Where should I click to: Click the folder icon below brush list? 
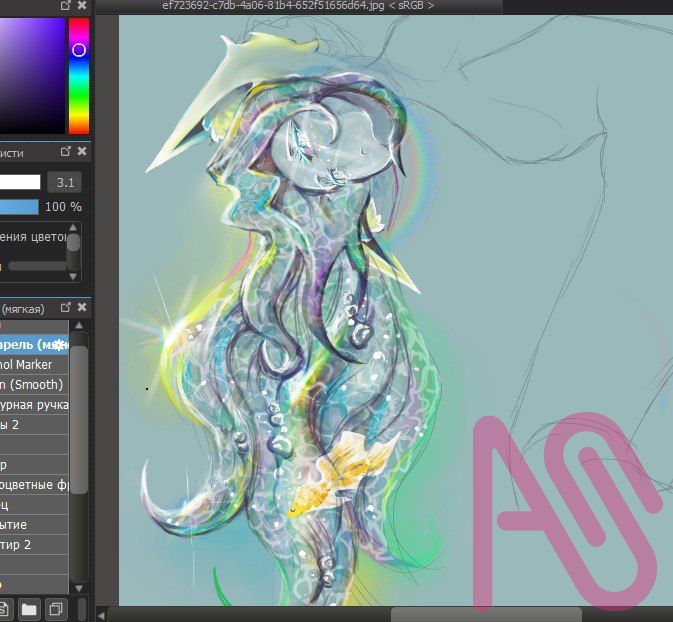pos(28,608)
